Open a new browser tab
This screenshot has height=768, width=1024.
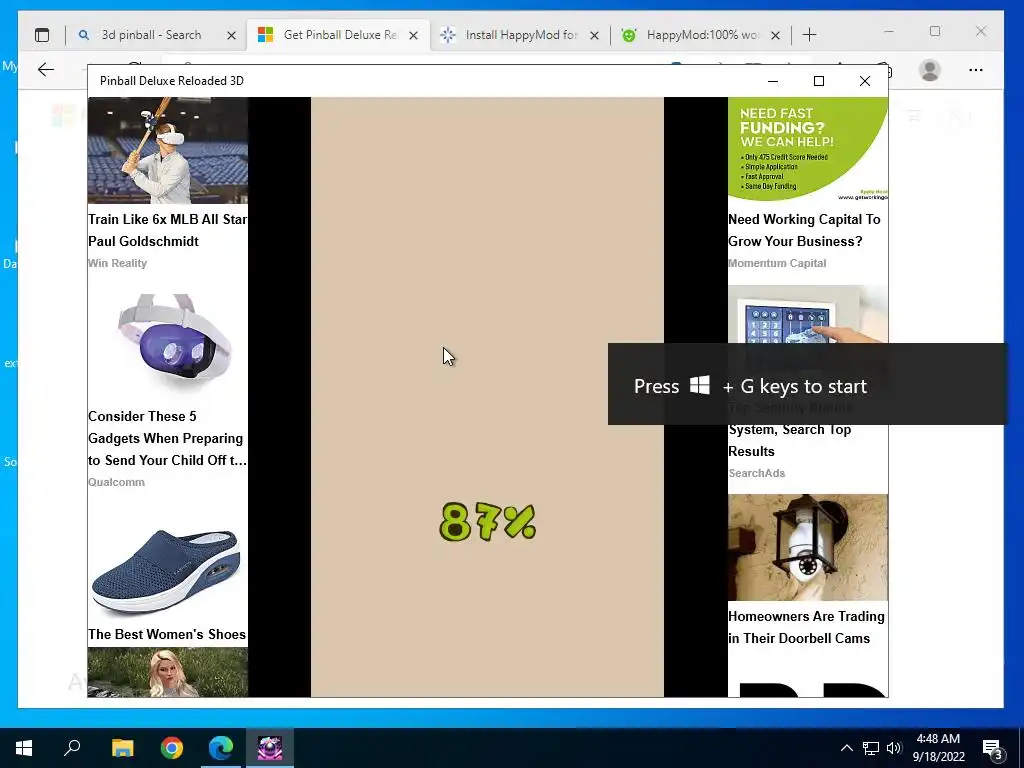(809, 35)
